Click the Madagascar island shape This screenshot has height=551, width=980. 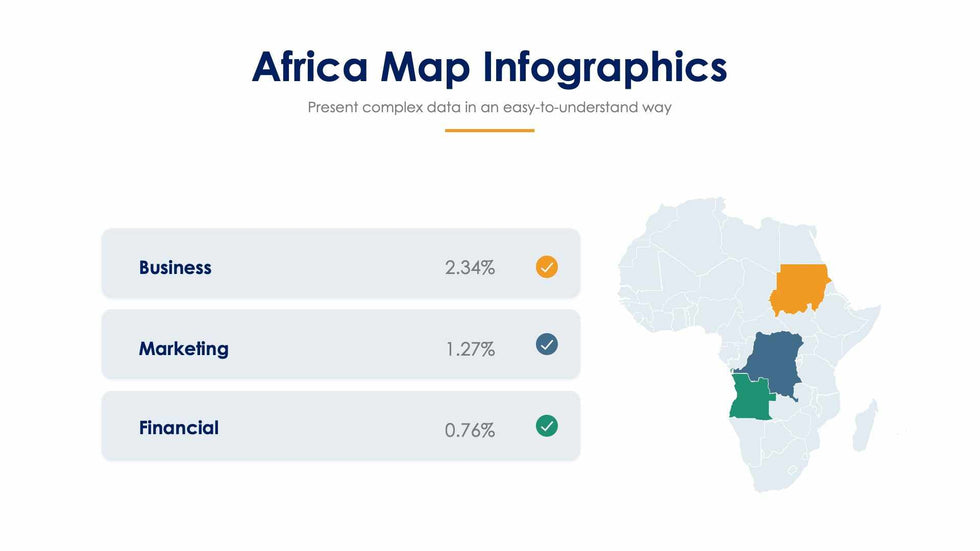tap(866, 424)
